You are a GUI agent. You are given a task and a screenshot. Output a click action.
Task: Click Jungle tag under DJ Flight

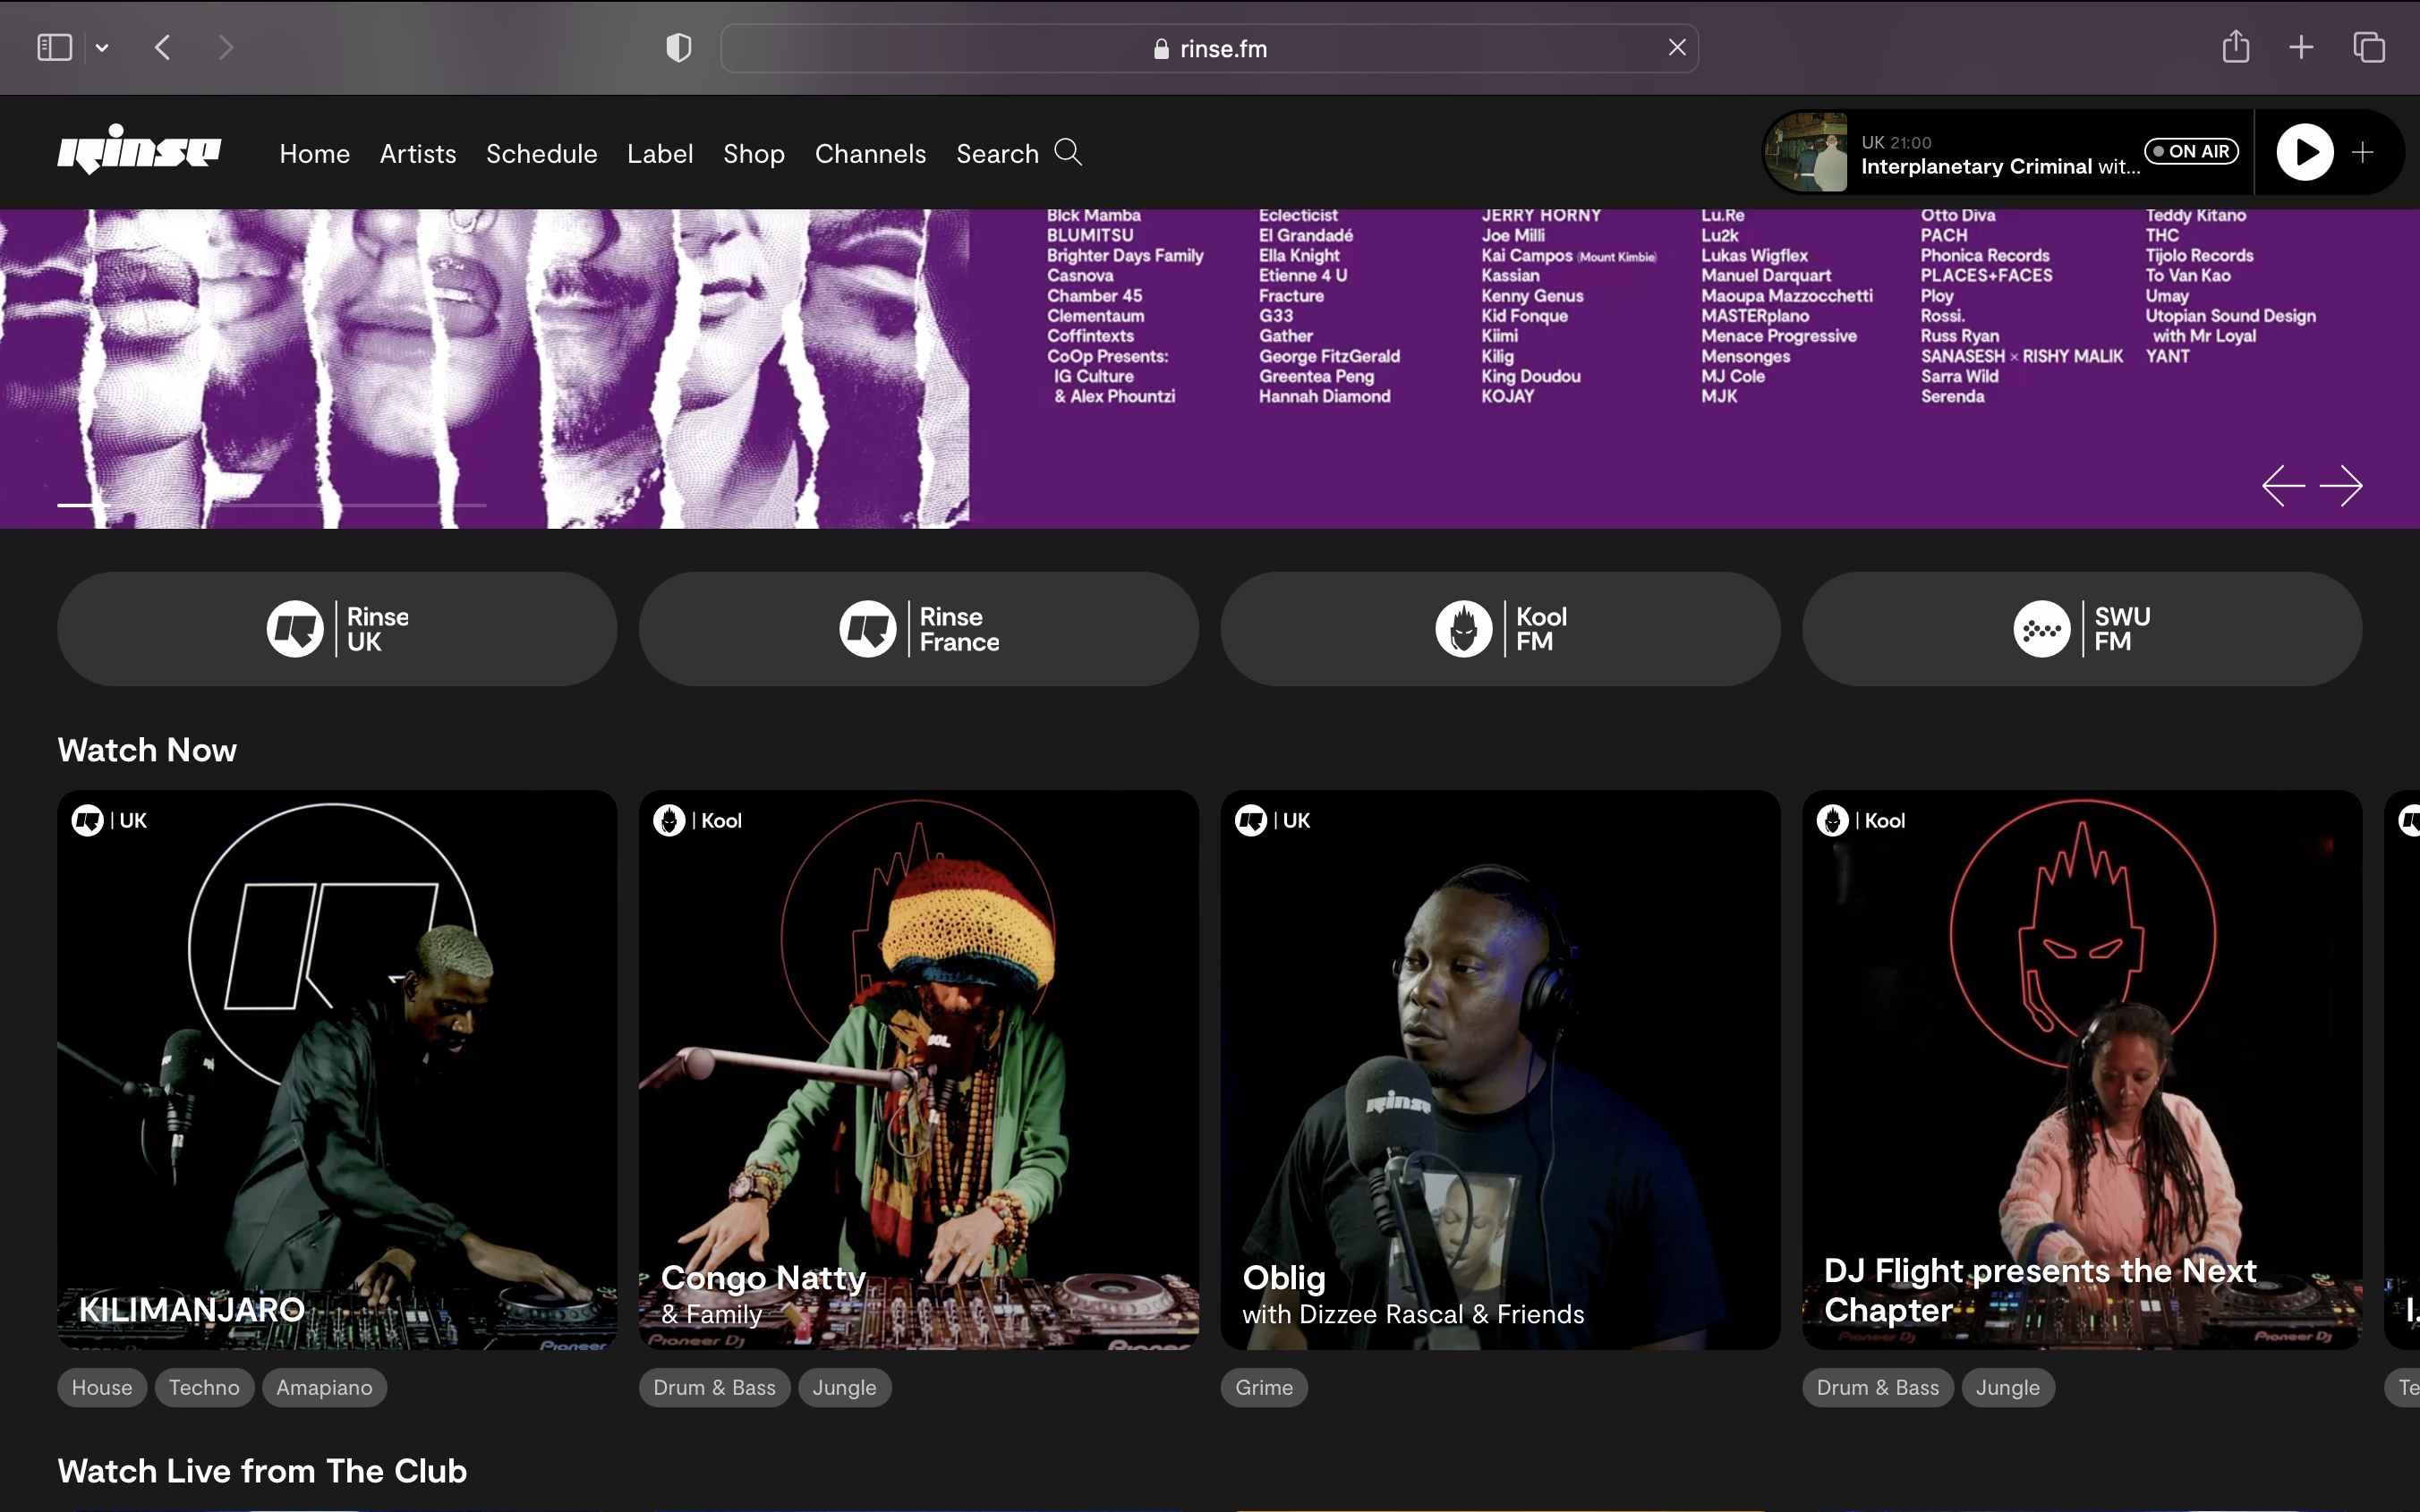click(2007, 1388)
